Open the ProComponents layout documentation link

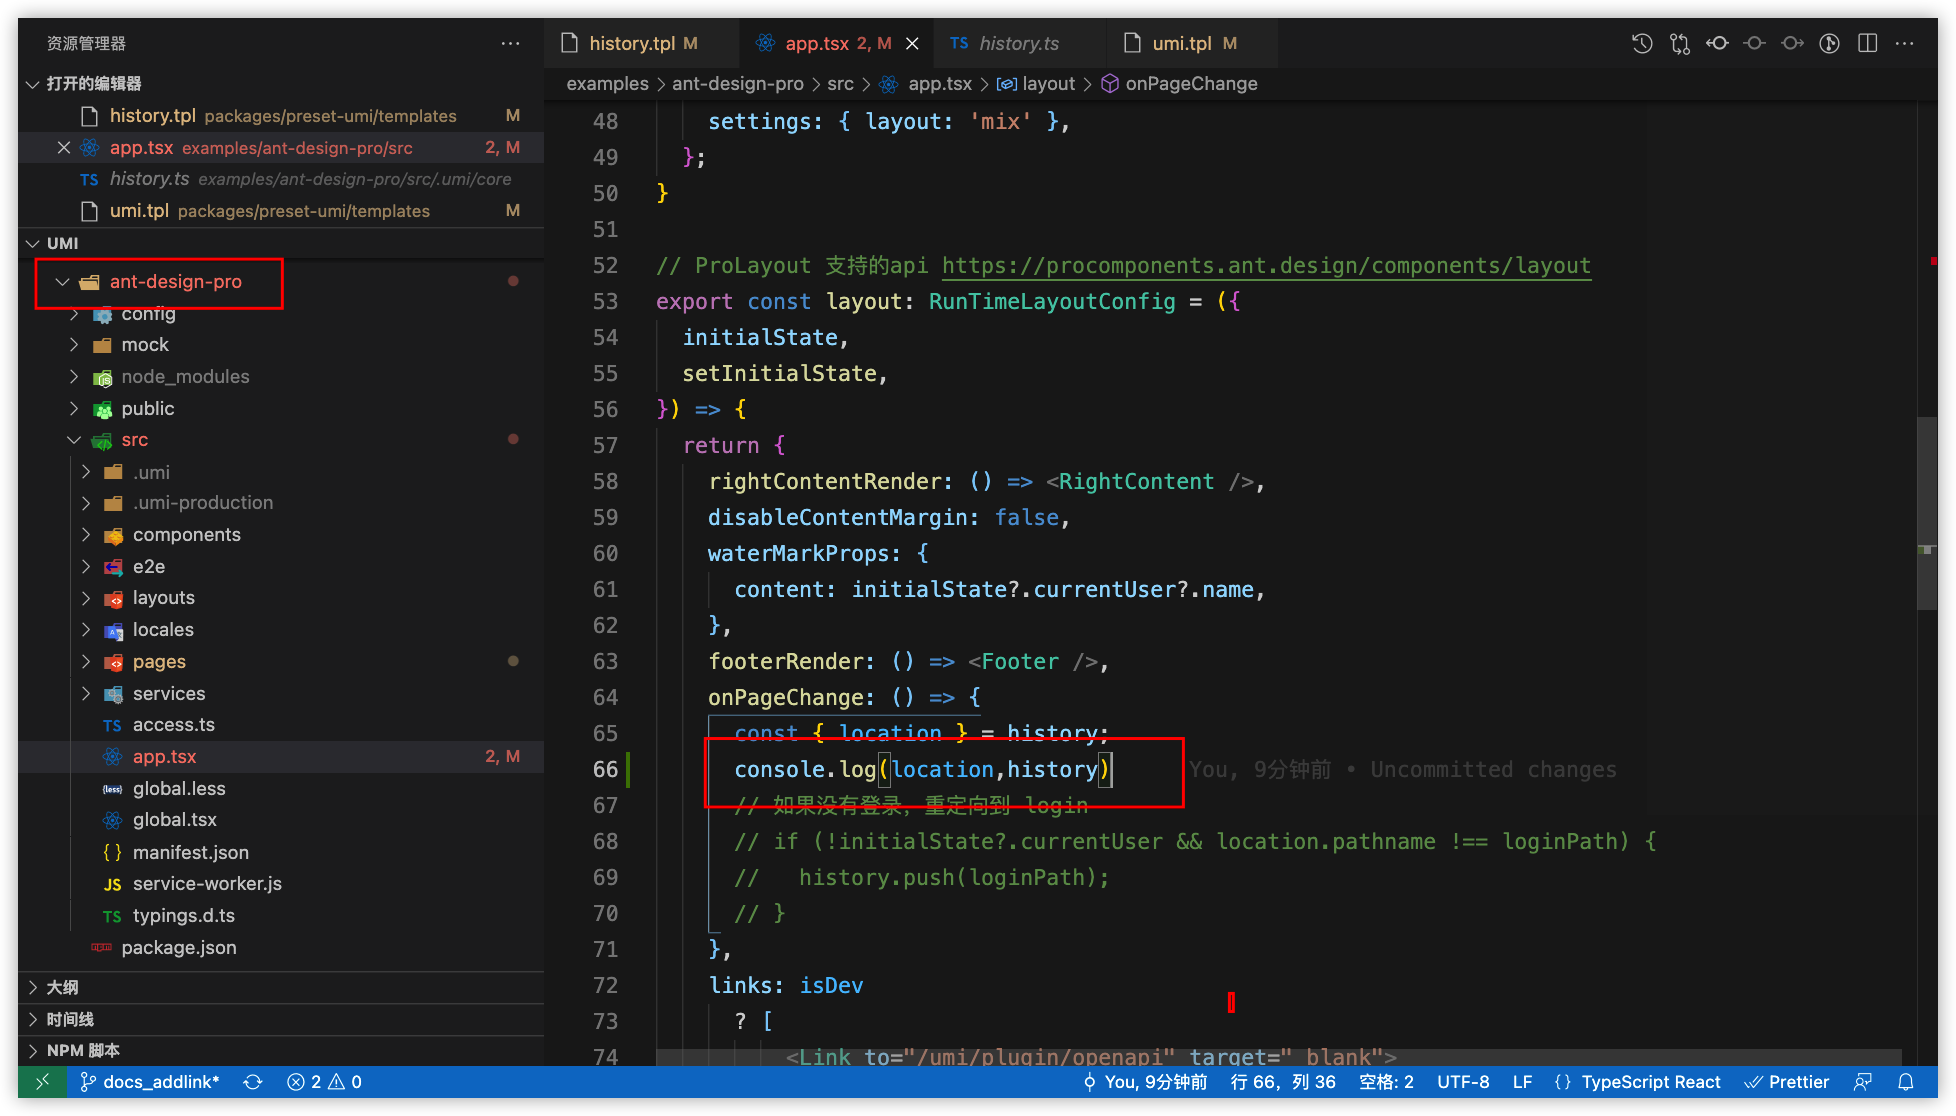pos(1265,265)
